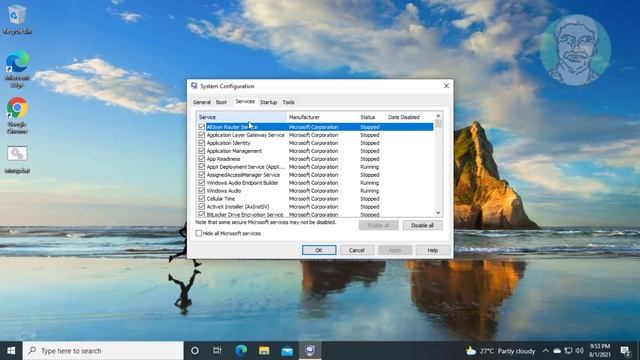Screen dimensions: 640x360
Task: Select the Windows Audio Endpoint Builder row
Action: tap(316, 182)
